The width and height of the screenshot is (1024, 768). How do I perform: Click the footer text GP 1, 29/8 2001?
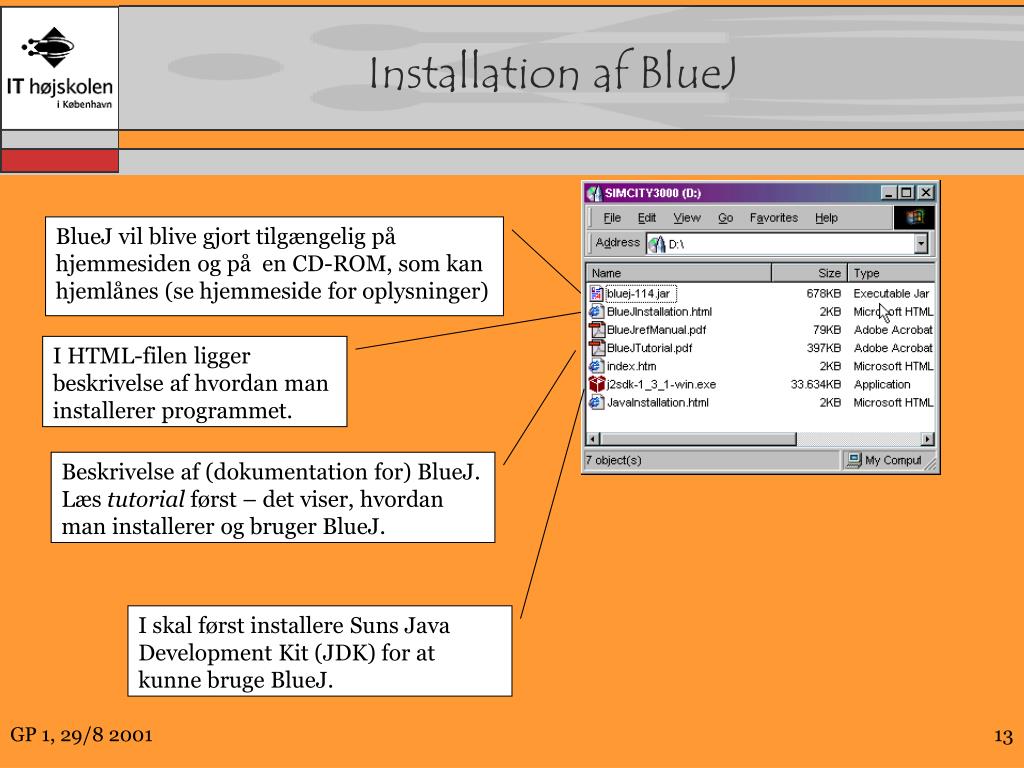(82, 735)
